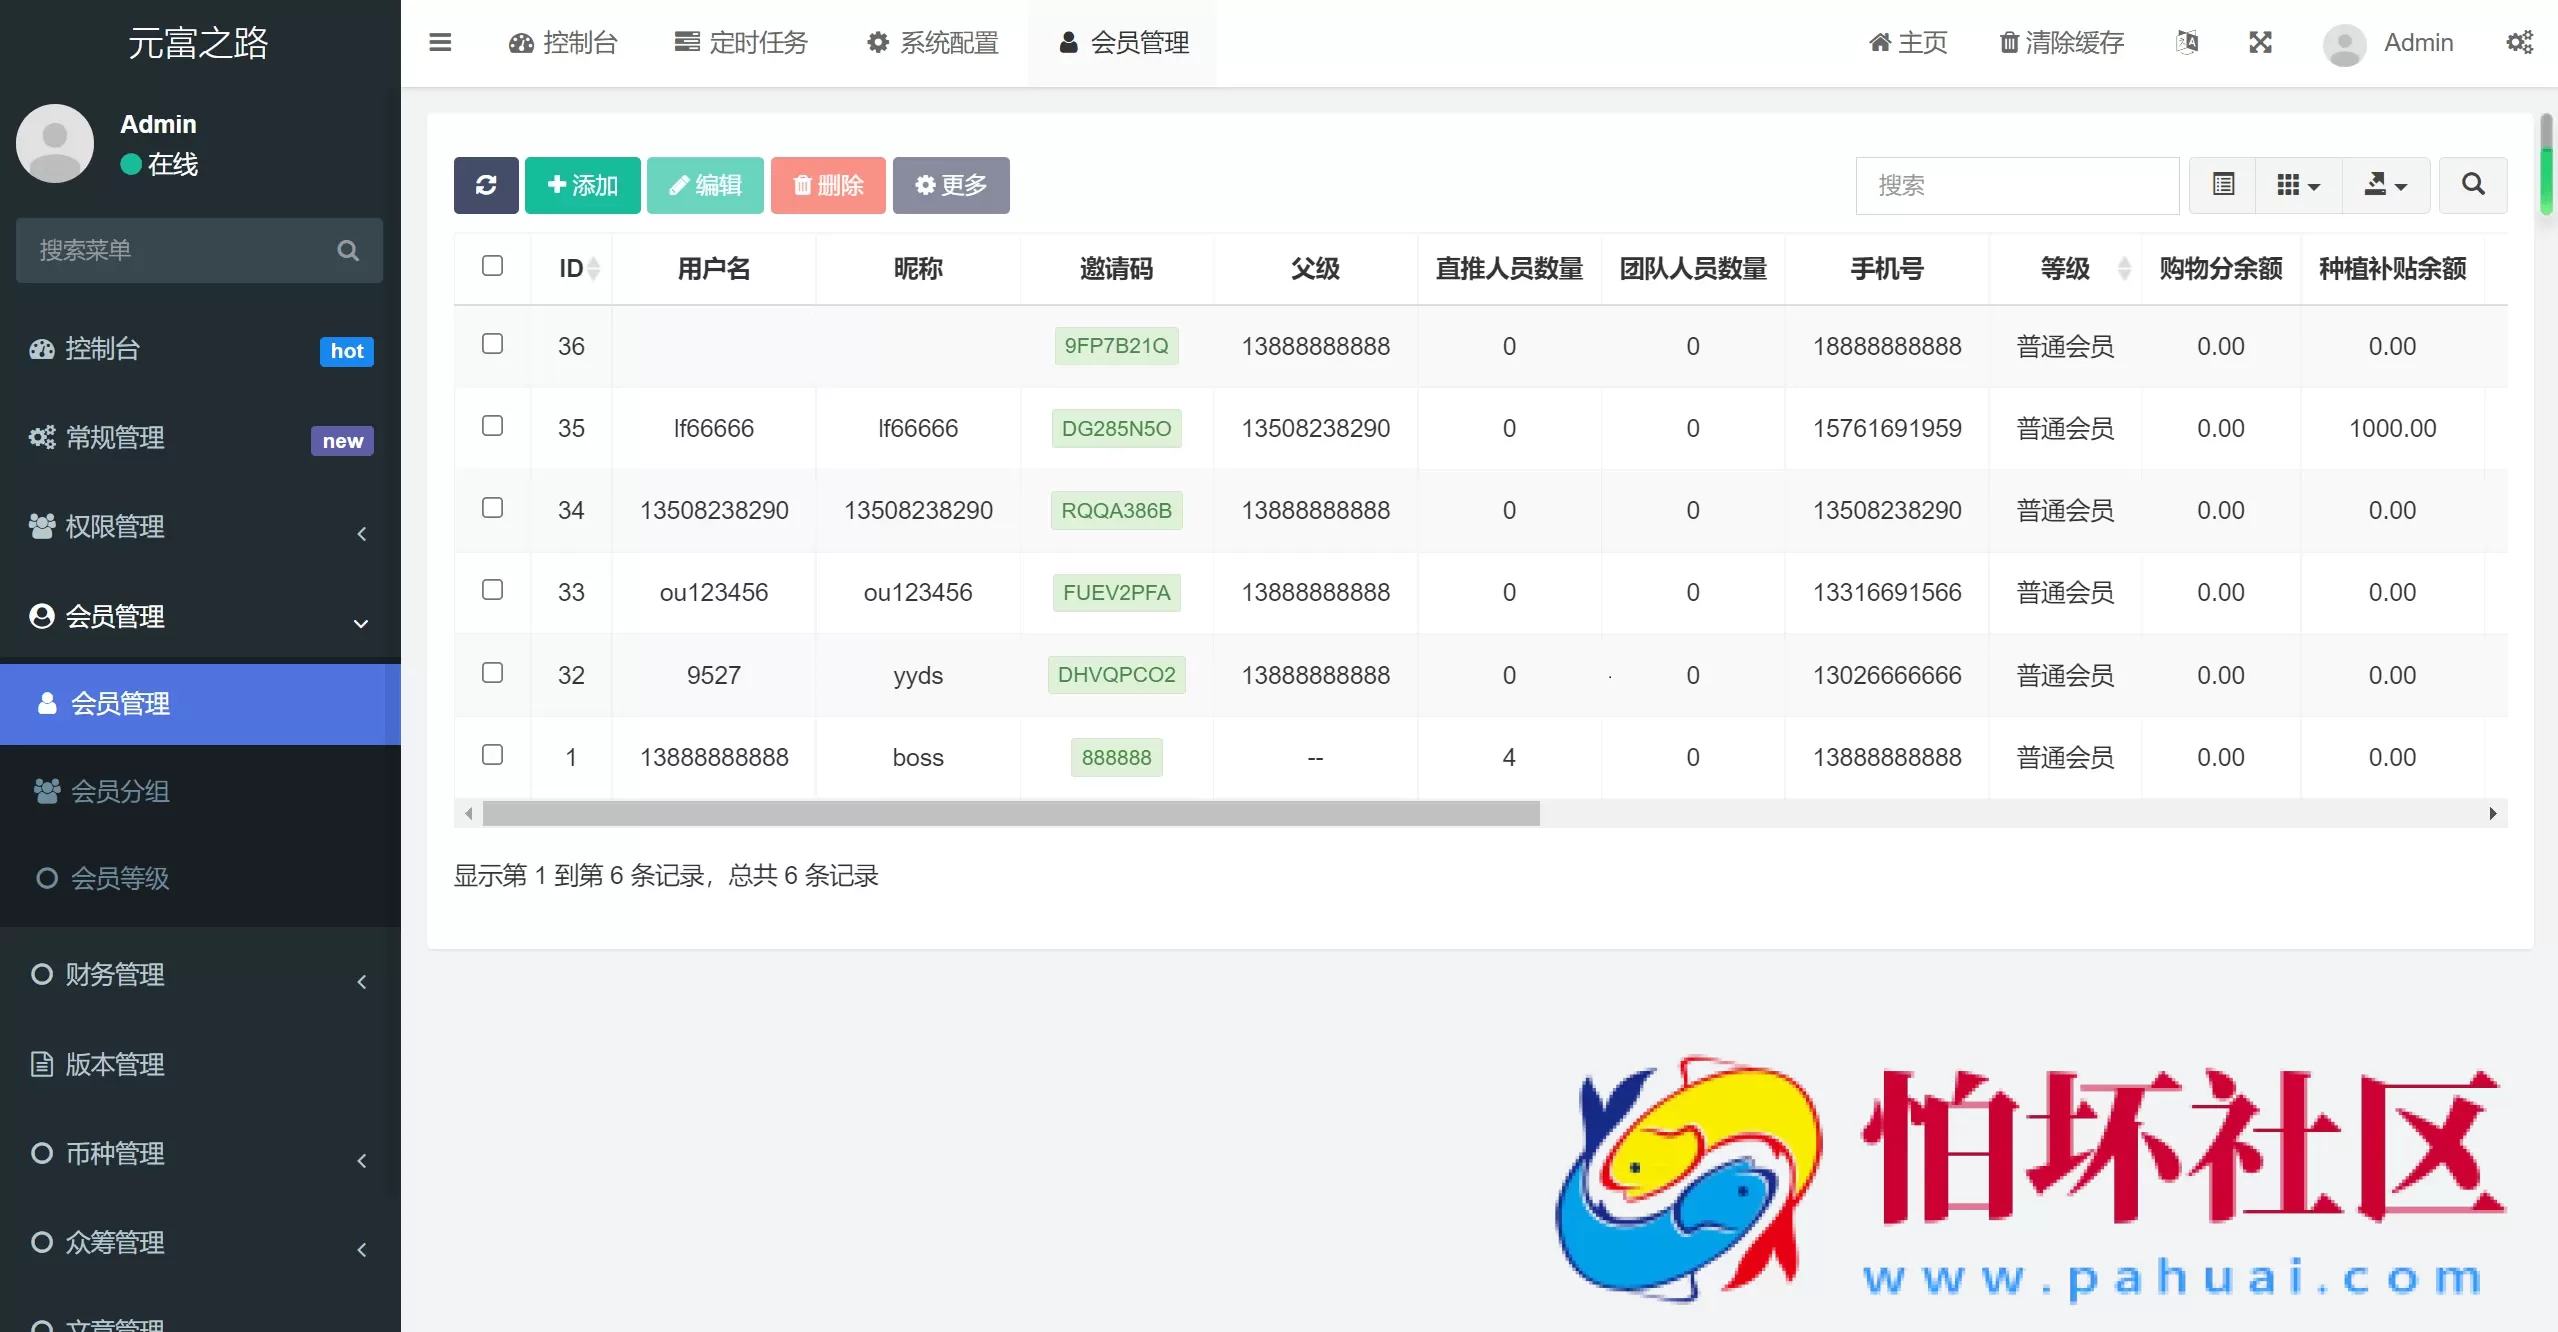Click the refresh icon above the member table
This screenshot has height=1332, width=2558.
[x=486, y=185]
